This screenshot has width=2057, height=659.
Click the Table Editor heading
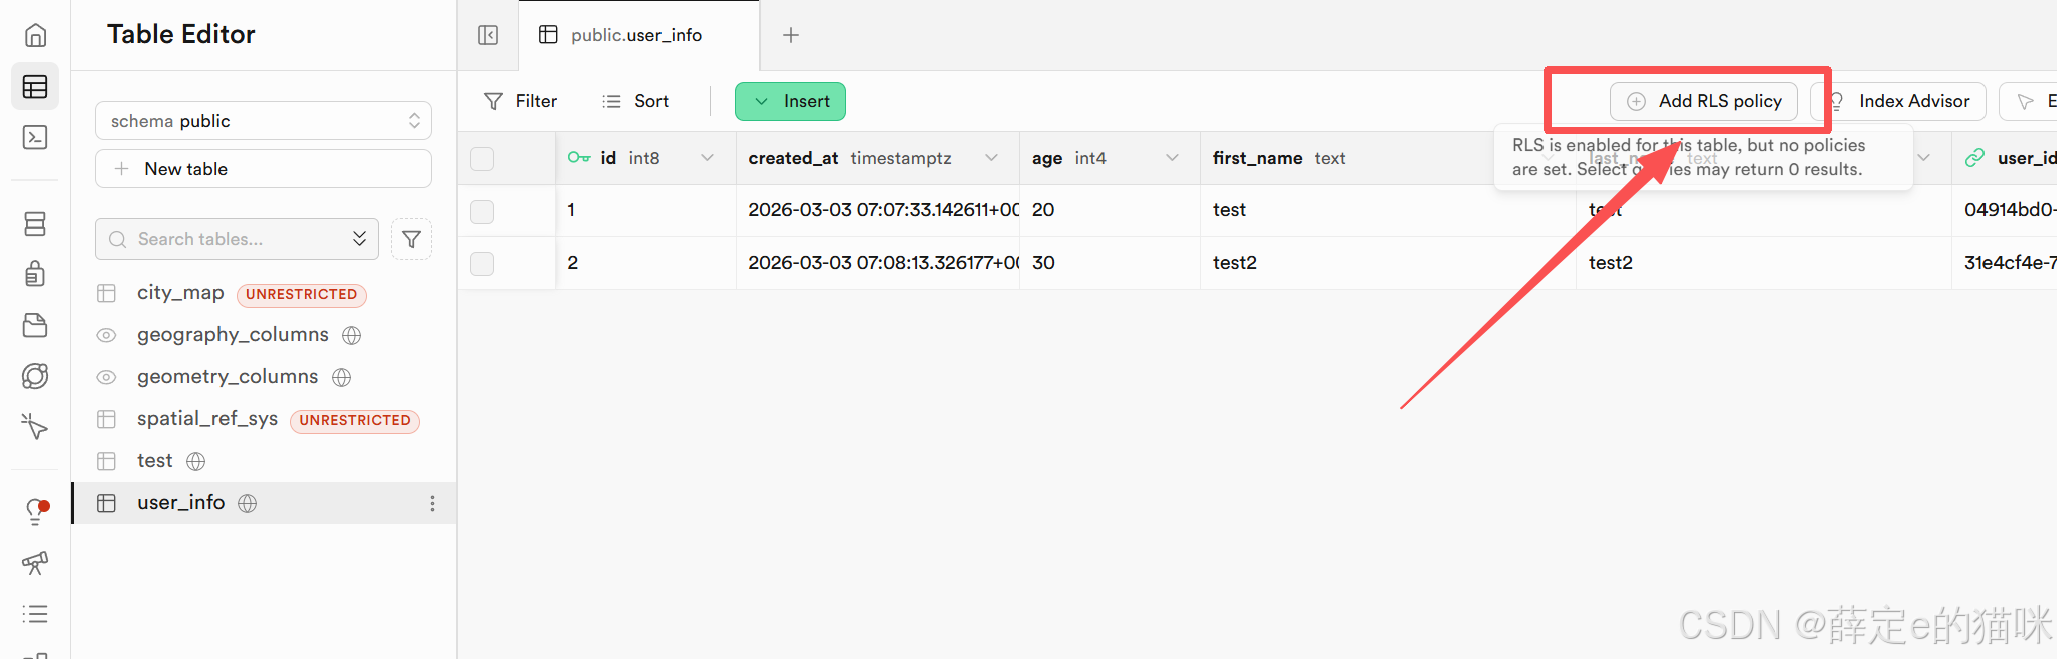[181, 34]
